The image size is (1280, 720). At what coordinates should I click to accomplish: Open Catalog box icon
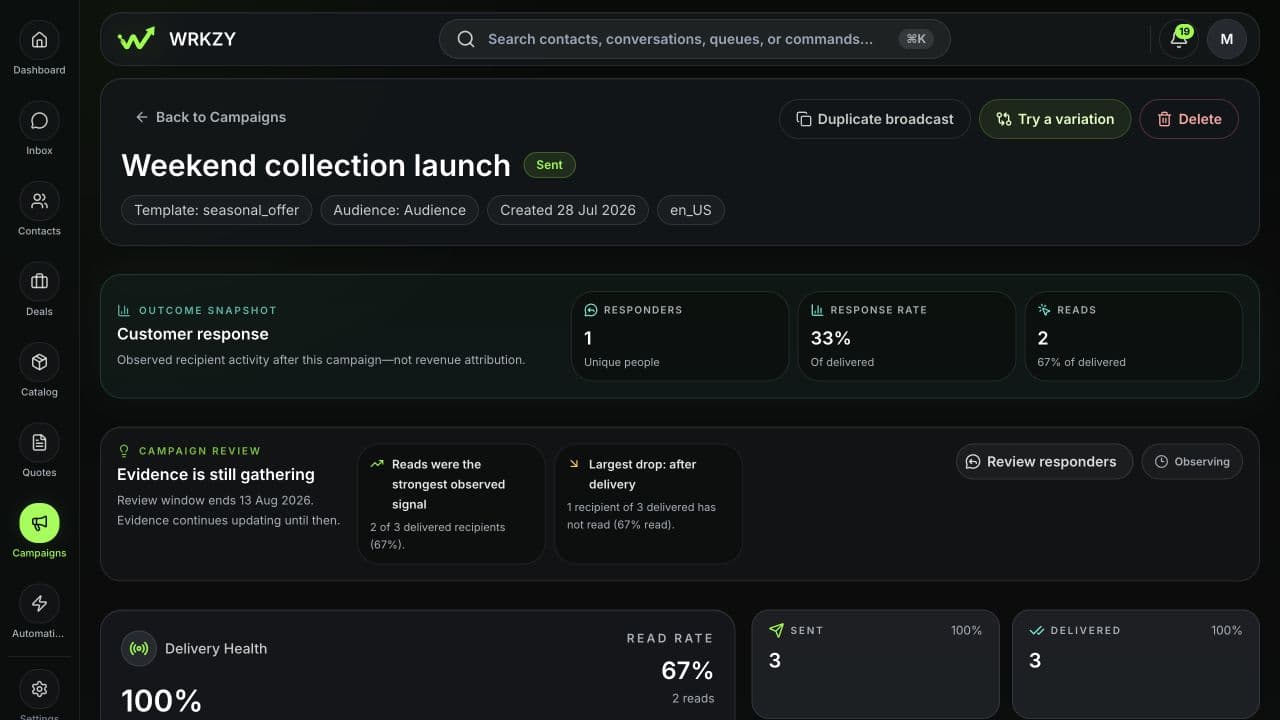39,362
